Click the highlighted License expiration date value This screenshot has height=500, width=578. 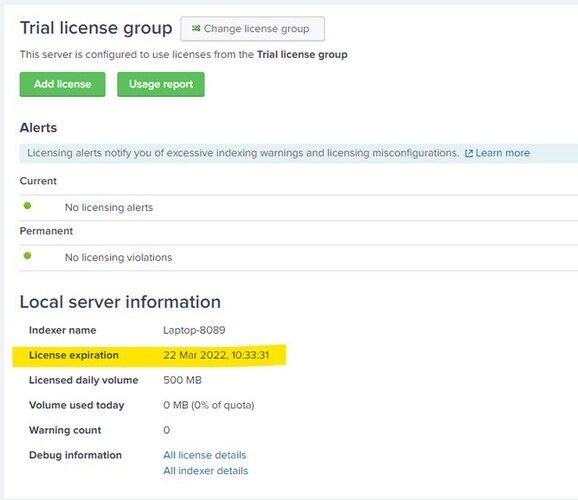(x=216, y=355)
